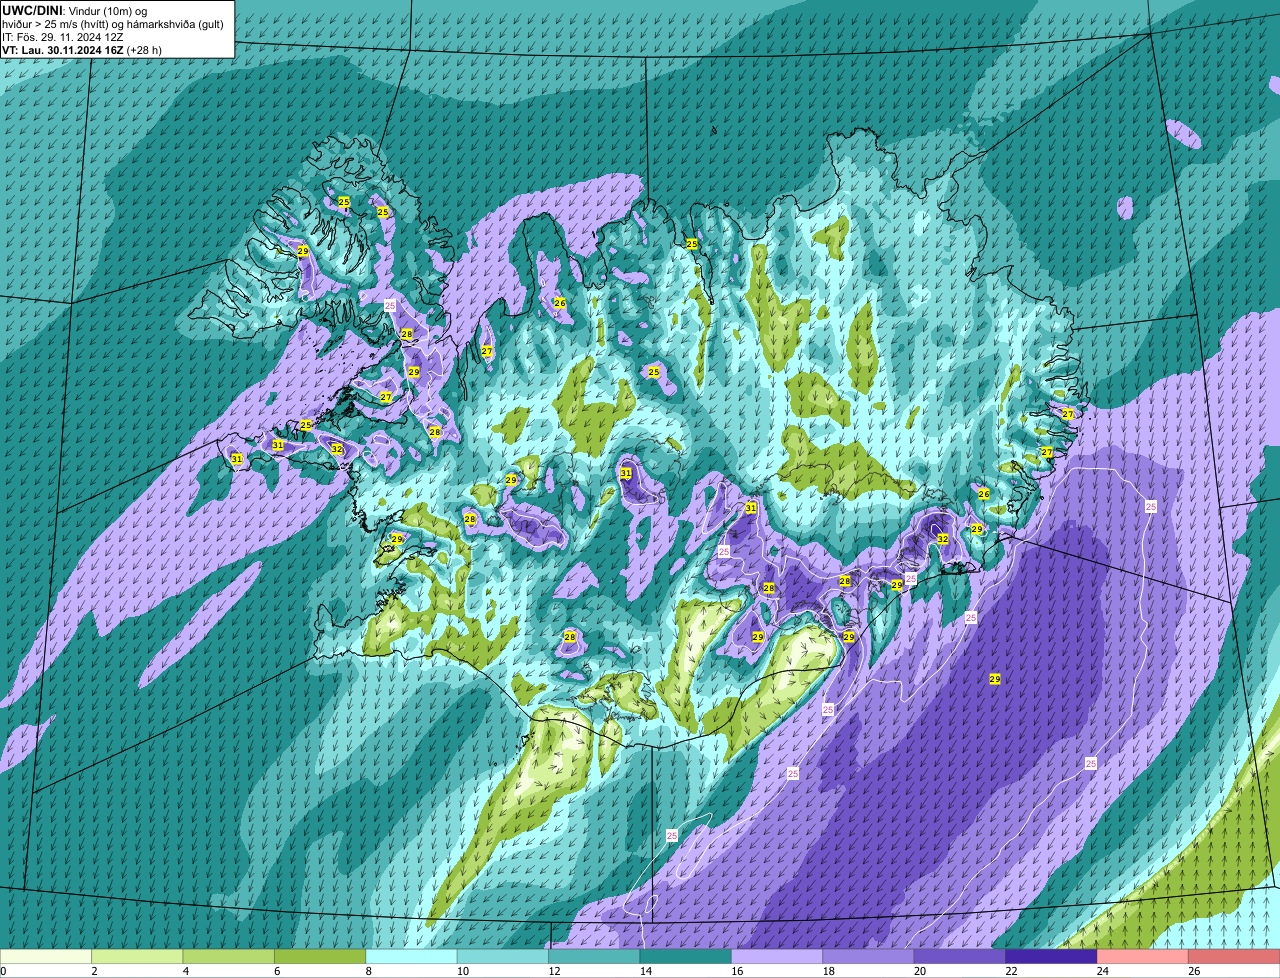The height and width of the screenshot is (978, 1280).
Task: Click the "IT: Fös. 29. 11. 2024 12Z" line
Action: tap(63, 36)
